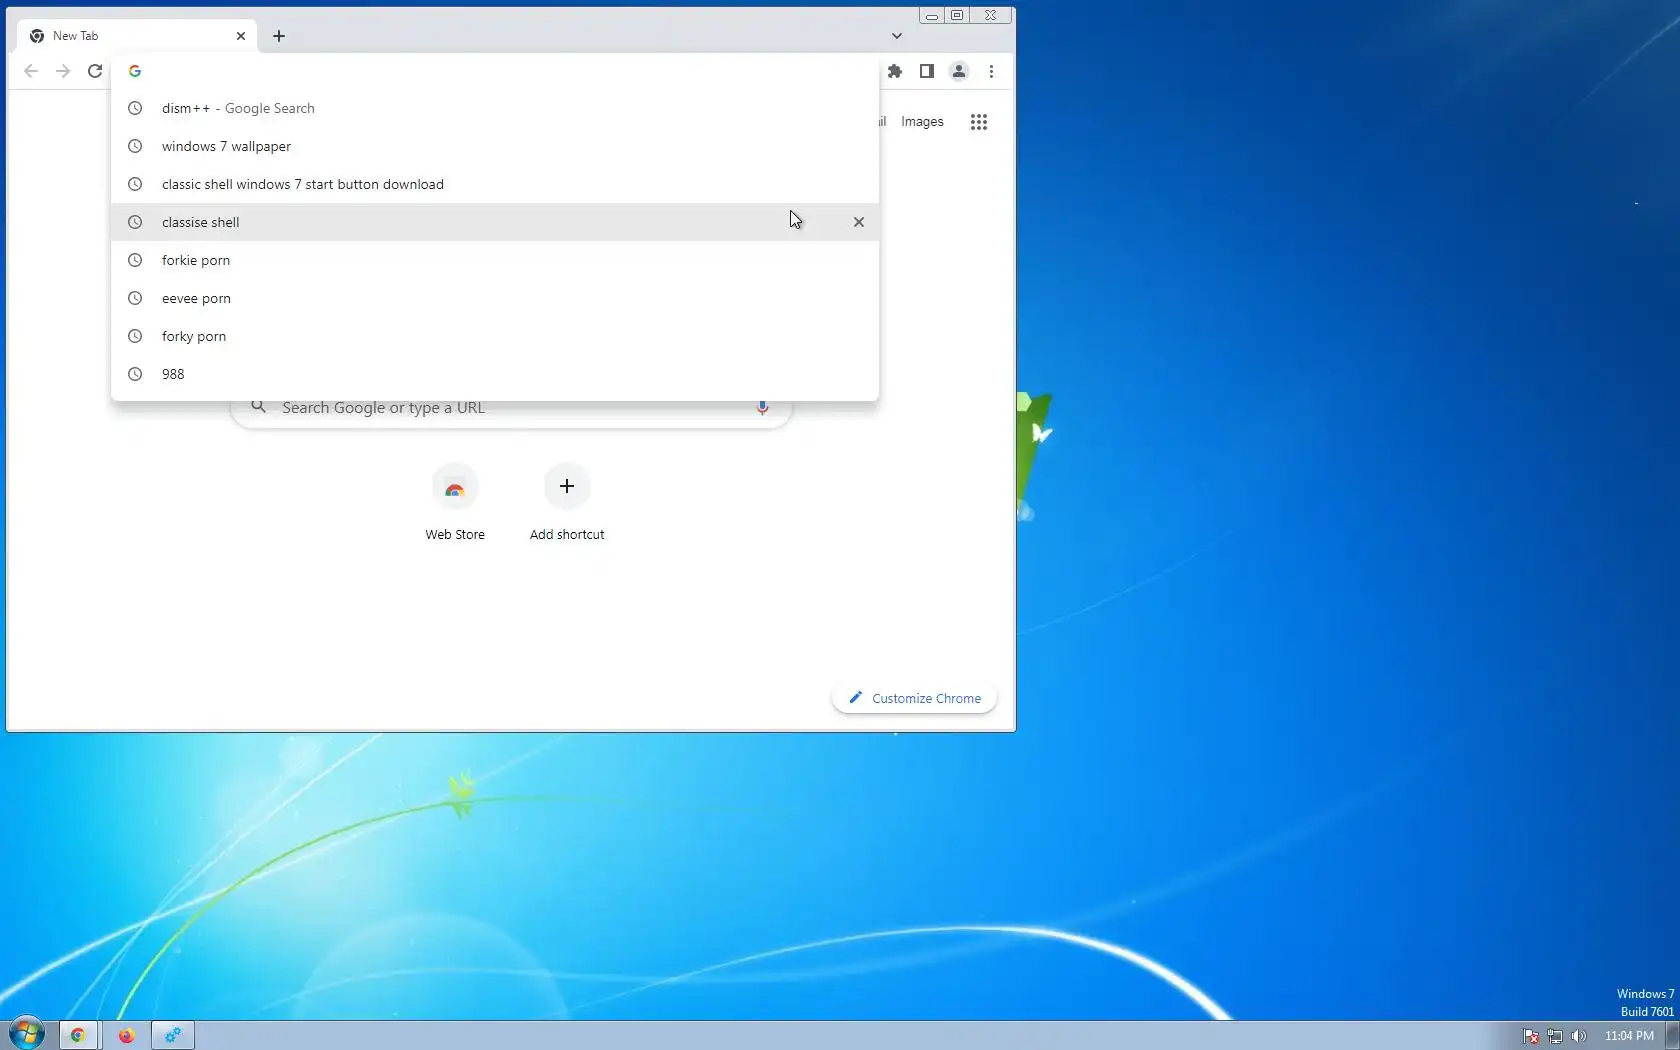The image size is (1680, 1050).
Task: Remove the 'classise shell' suggestion
Action: tap(859, 222)
